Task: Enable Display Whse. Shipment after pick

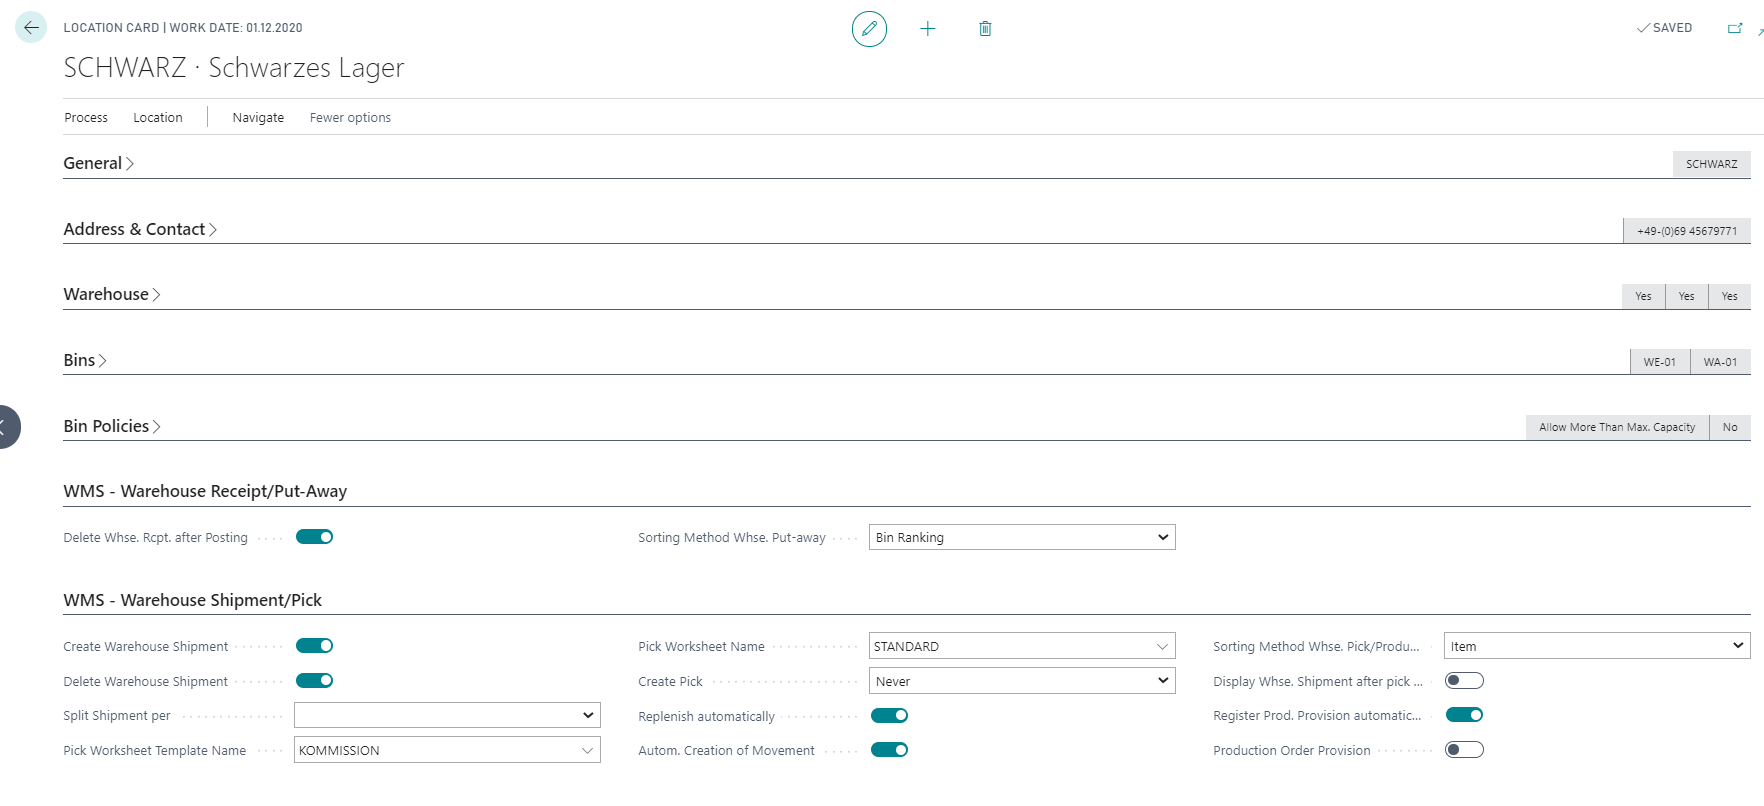Action: tap(1464, 681)
